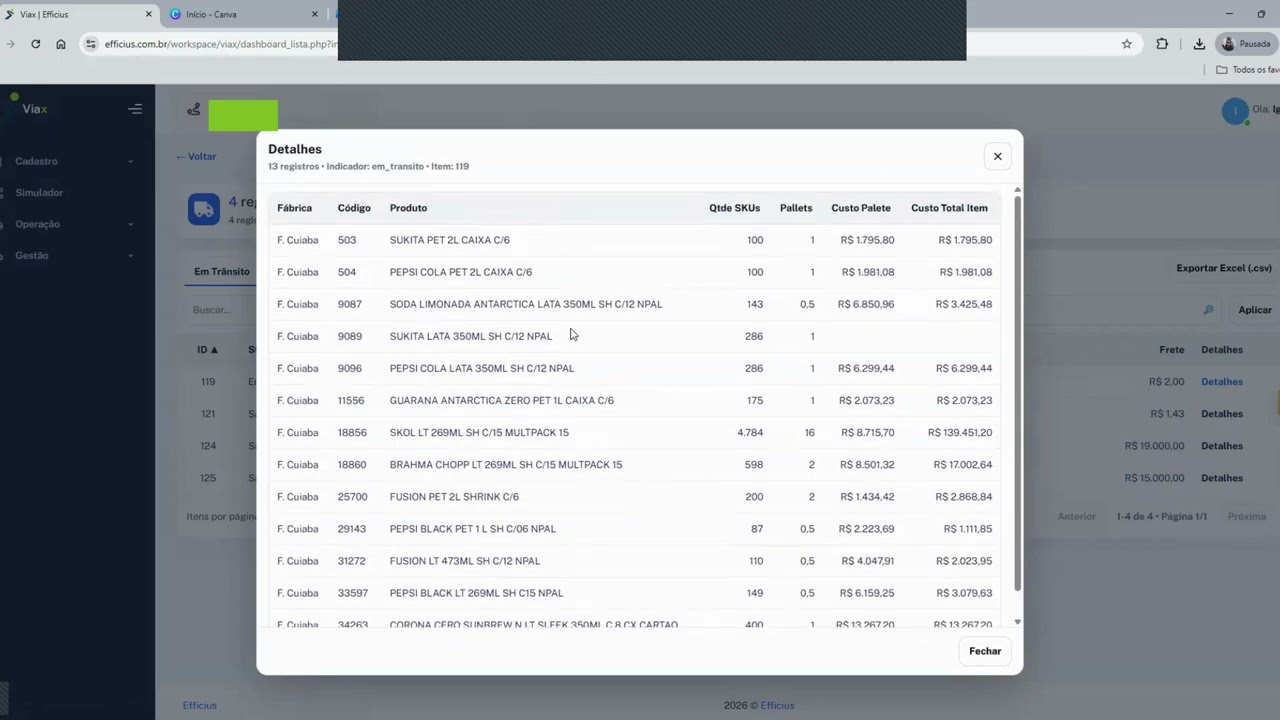Sort by the ID column header
This screenshot has width=1280, height=720.
click(x=207, y=350)
